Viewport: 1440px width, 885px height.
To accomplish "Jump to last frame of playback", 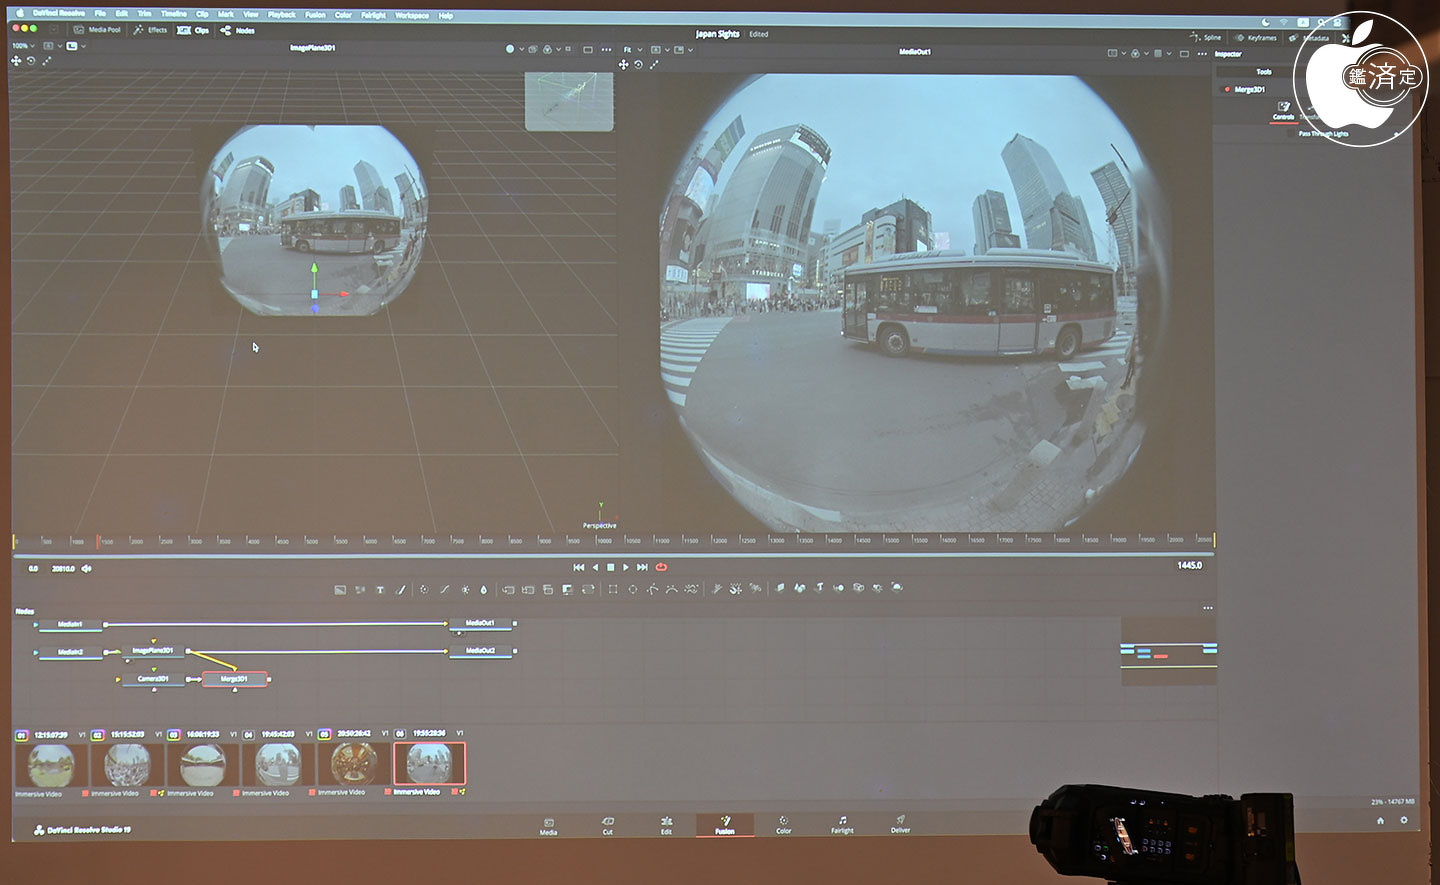I will tap(642, 567).
